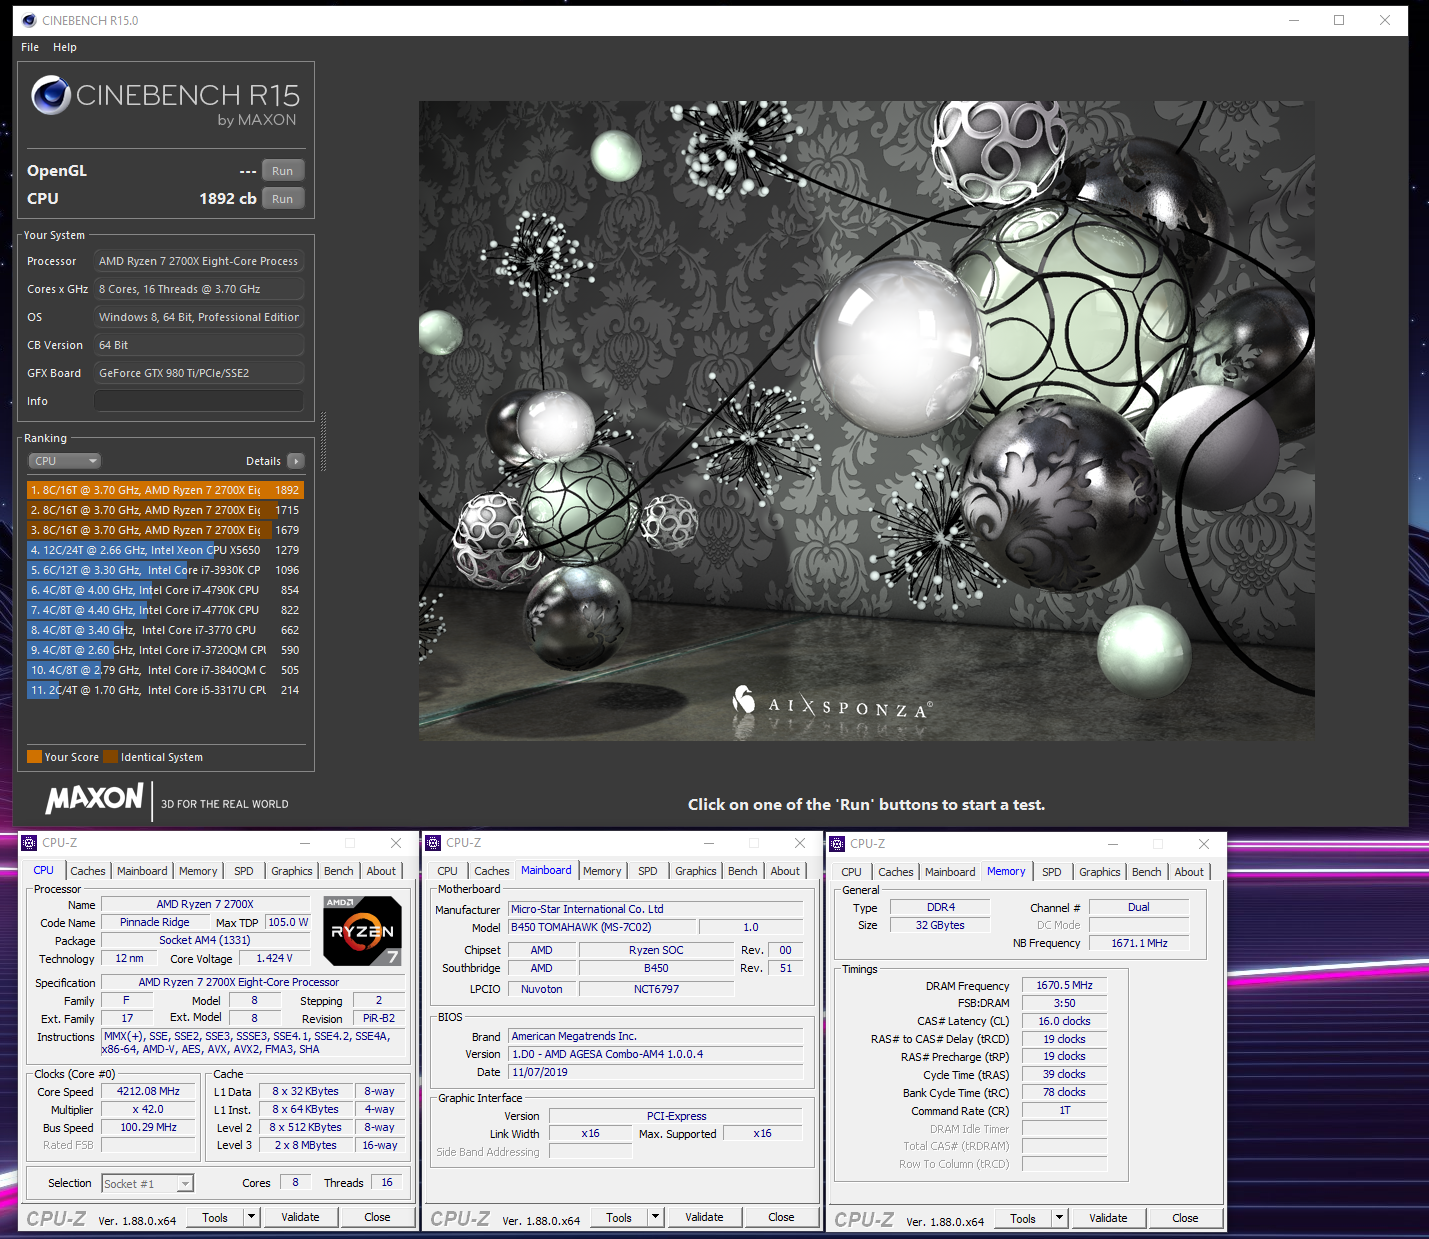Image resolution: width=1429 pixels, height=1239 pixels.
Task: Click the Processor name field in Cinebench
Action: (199, 261)
